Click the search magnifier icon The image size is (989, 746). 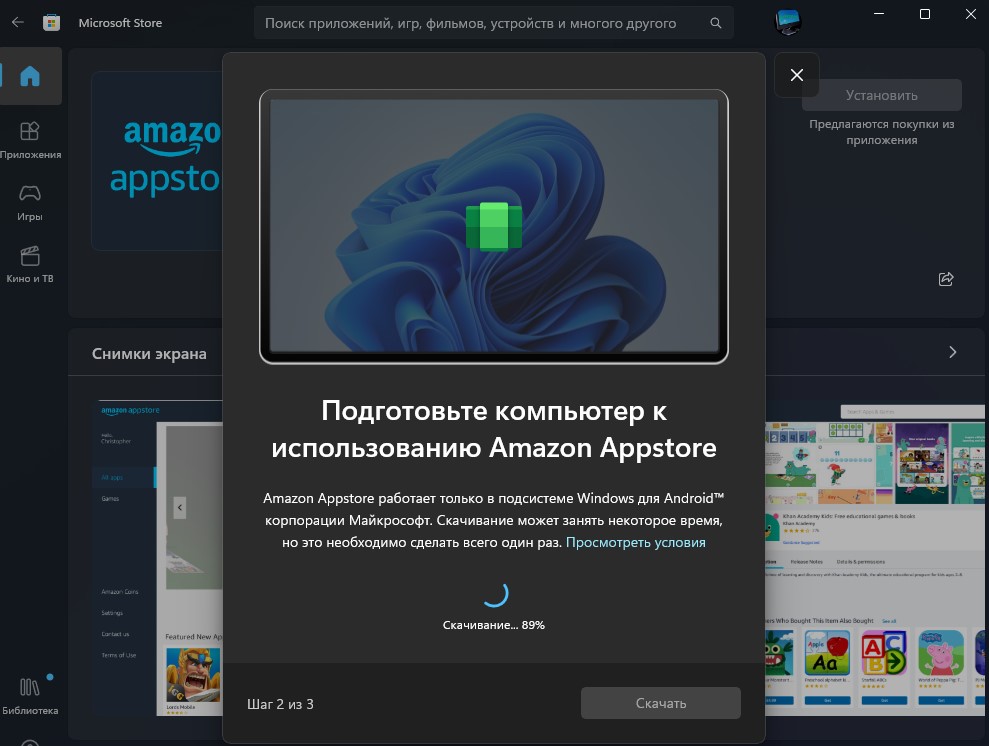715,23
